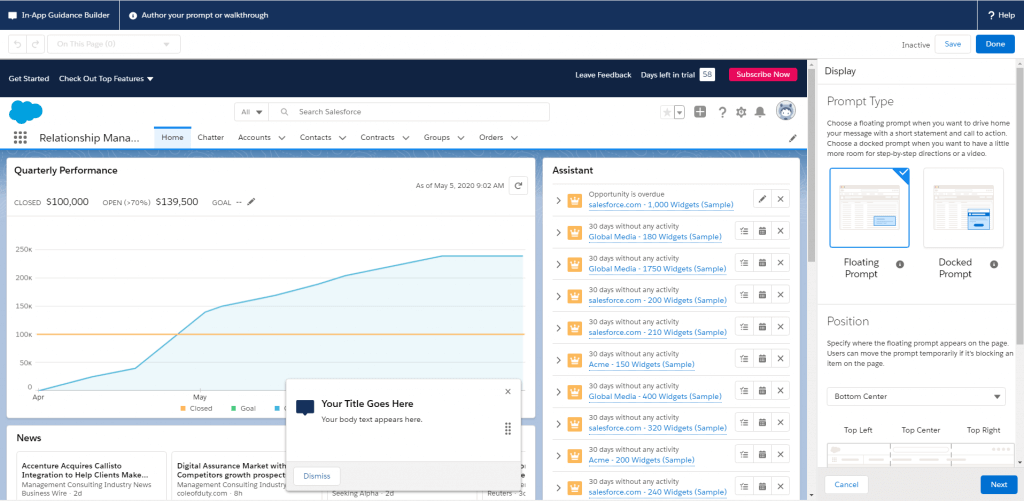
Task: Click Dismiss on the floating prompt
Action: pyautogui.click(x=317, y=476)
